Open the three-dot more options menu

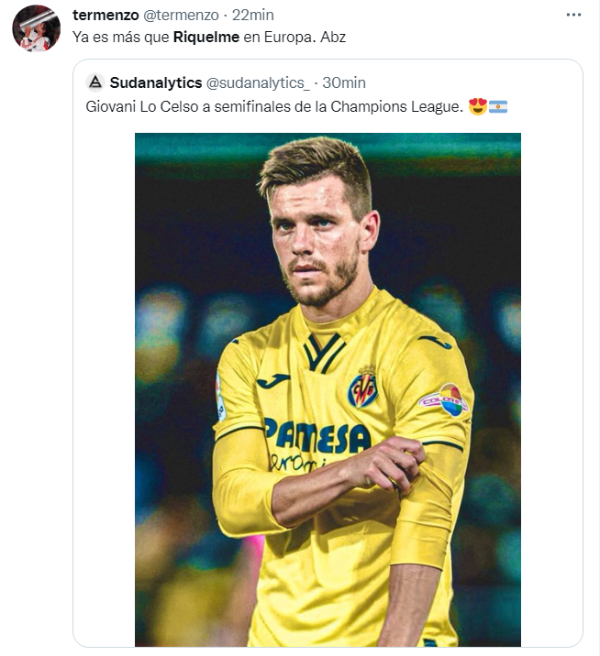click(x=573, y=15)
